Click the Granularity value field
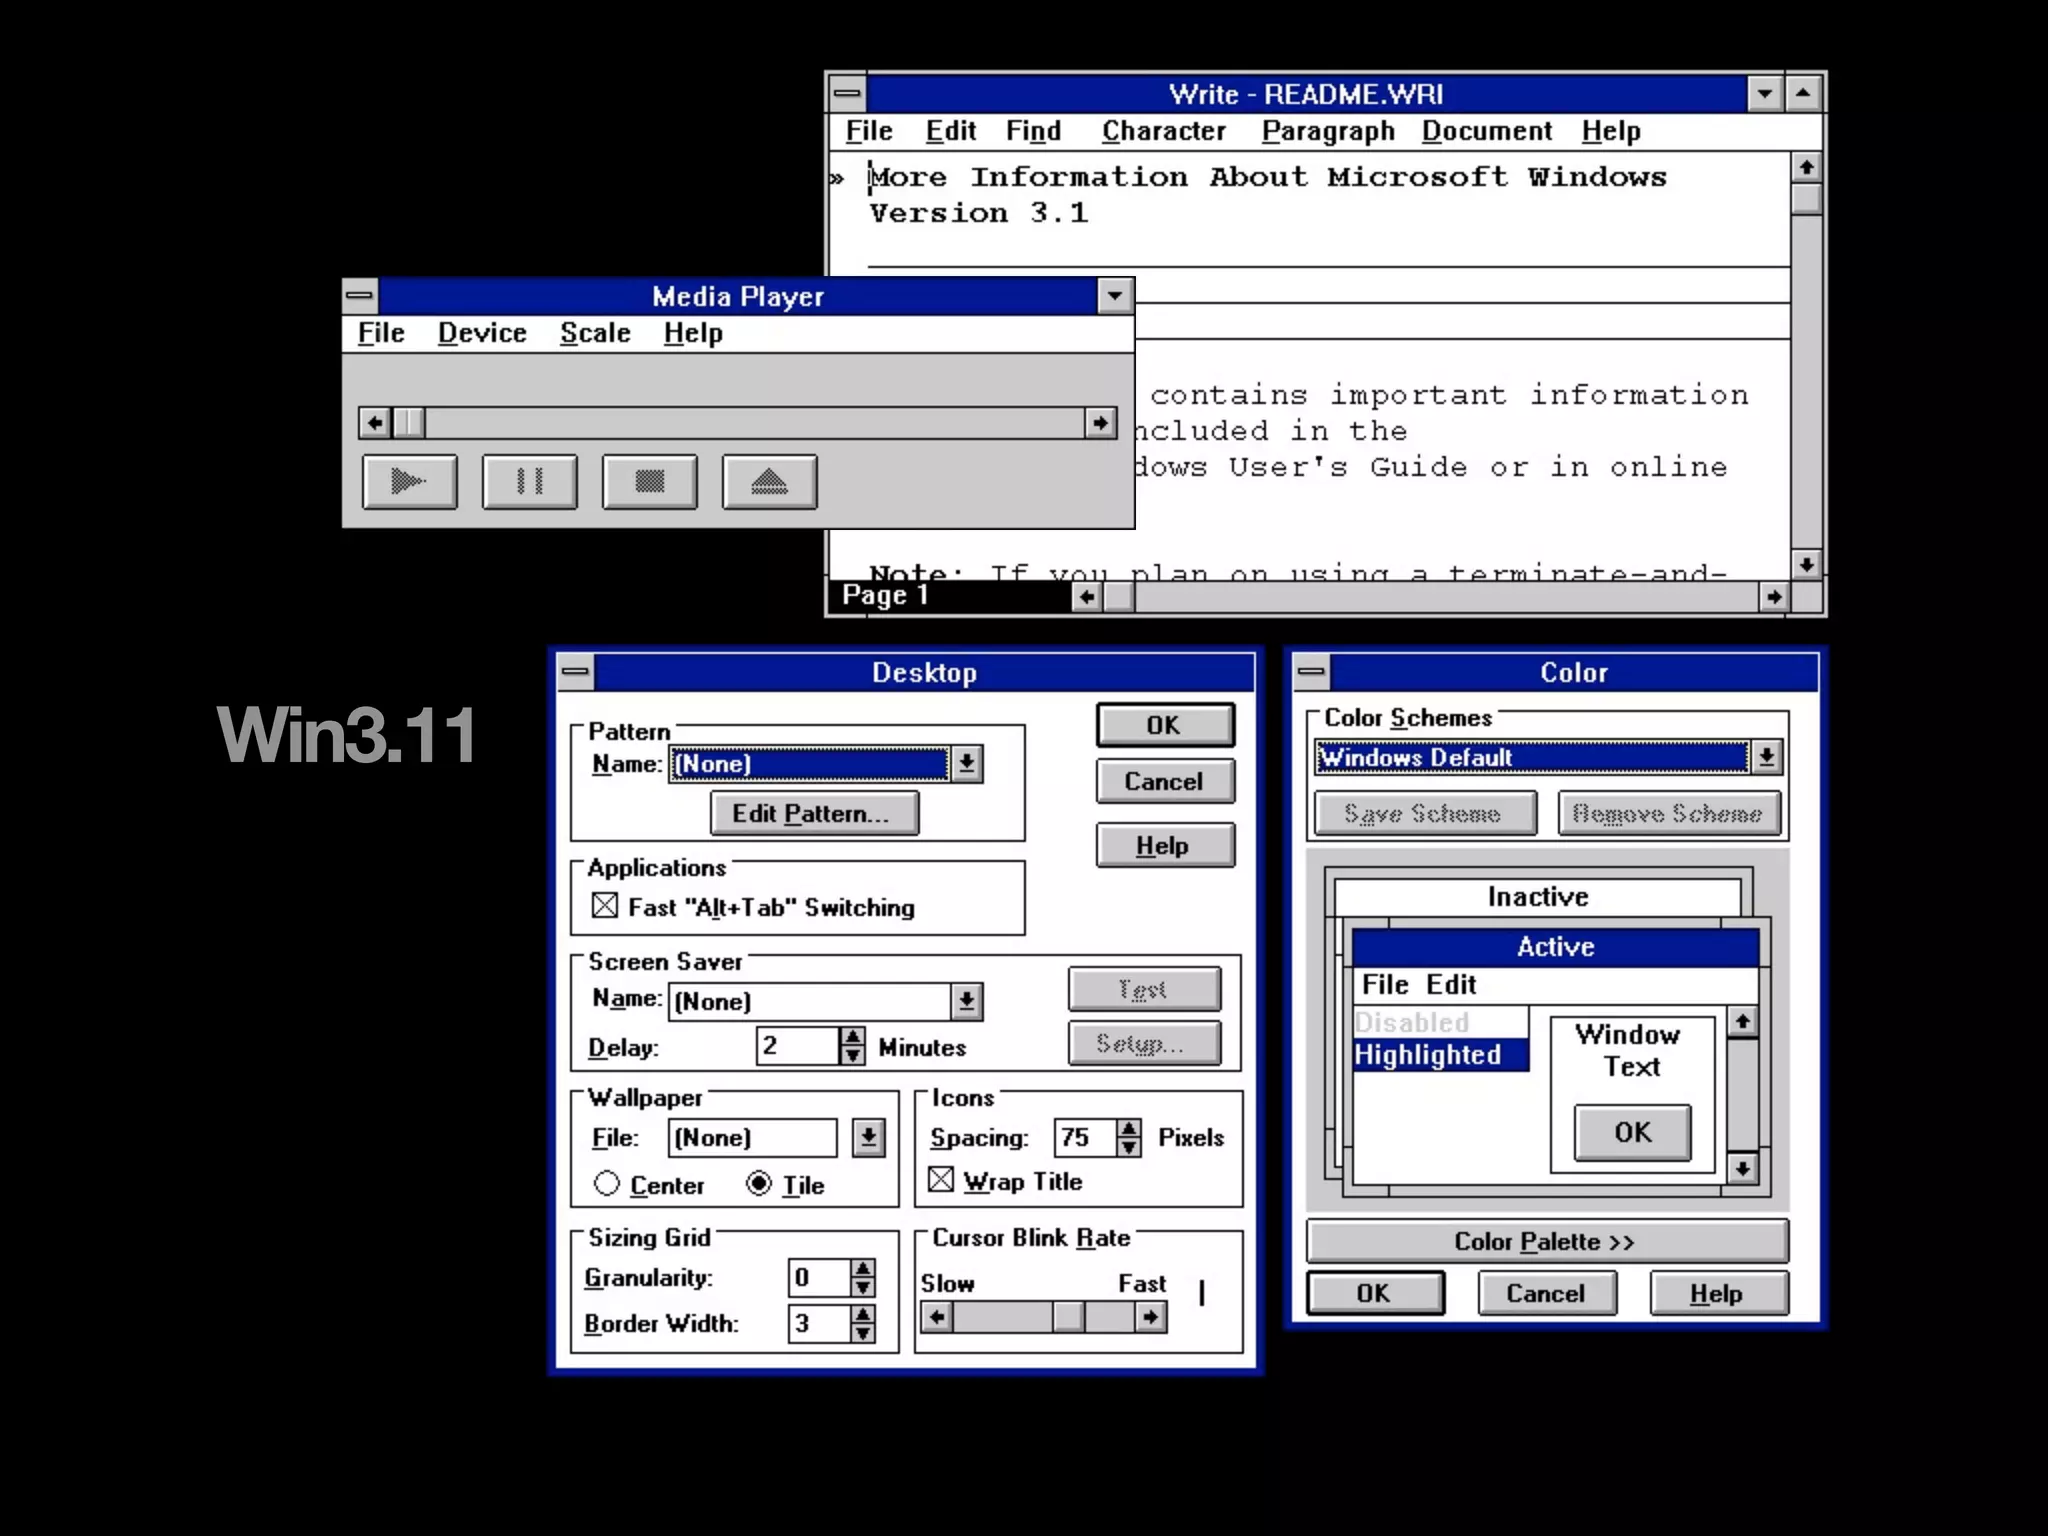 [x=818, y=1277]
